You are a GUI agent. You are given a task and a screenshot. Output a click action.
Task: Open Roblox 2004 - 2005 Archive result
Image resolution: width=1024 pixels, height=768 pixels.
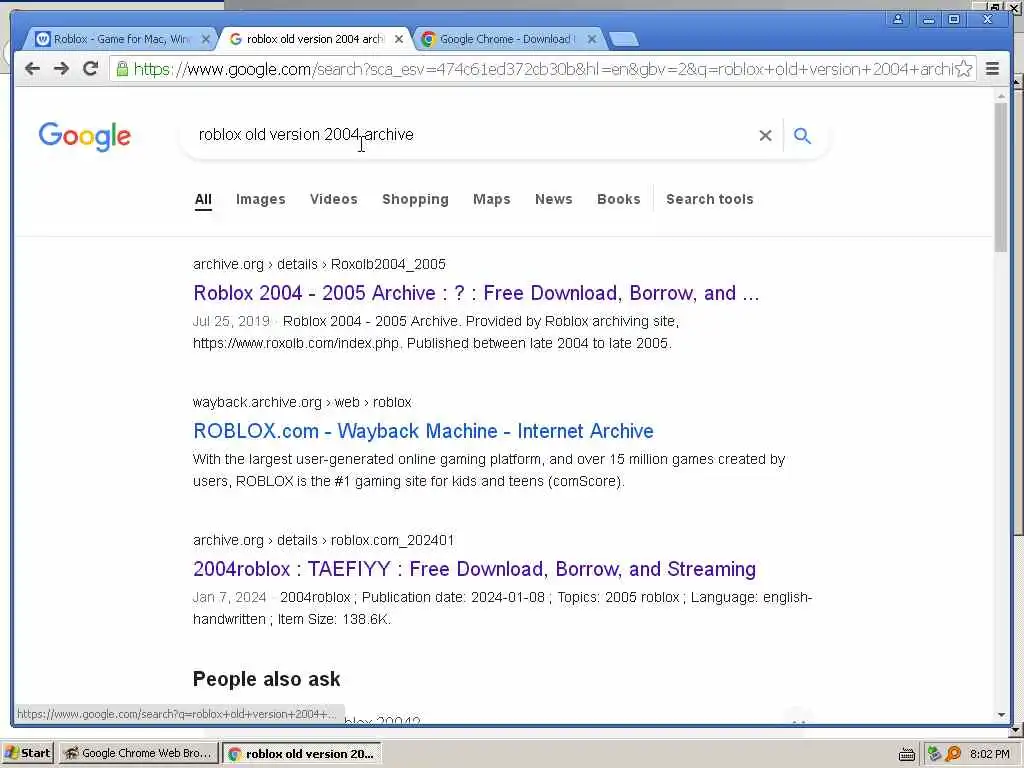coord(476,293)
